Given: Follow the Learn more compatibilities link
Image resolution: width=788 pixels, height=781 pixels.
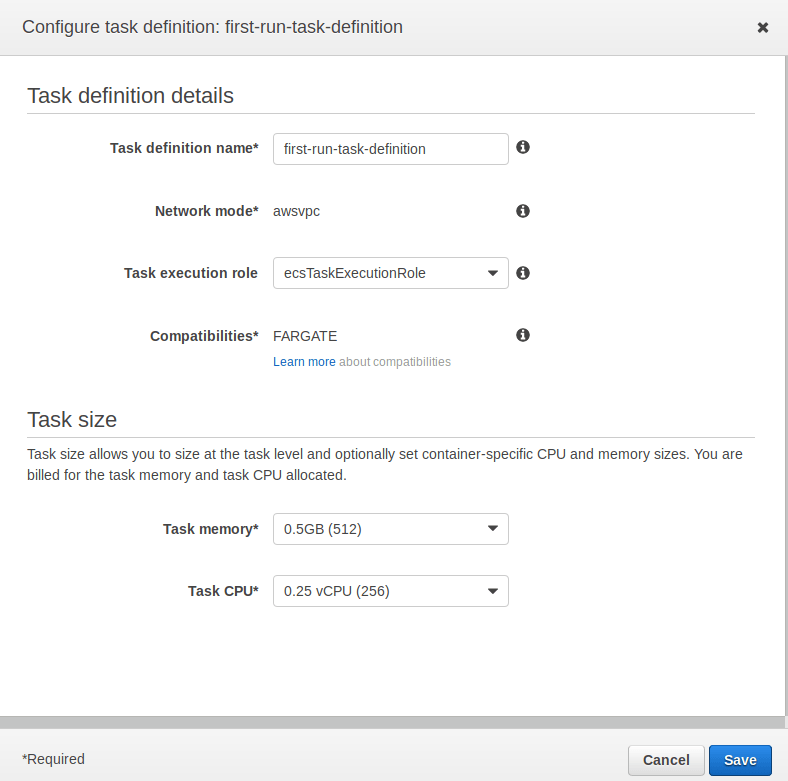Looking at the screenshot, I should [x=304, y=362].
